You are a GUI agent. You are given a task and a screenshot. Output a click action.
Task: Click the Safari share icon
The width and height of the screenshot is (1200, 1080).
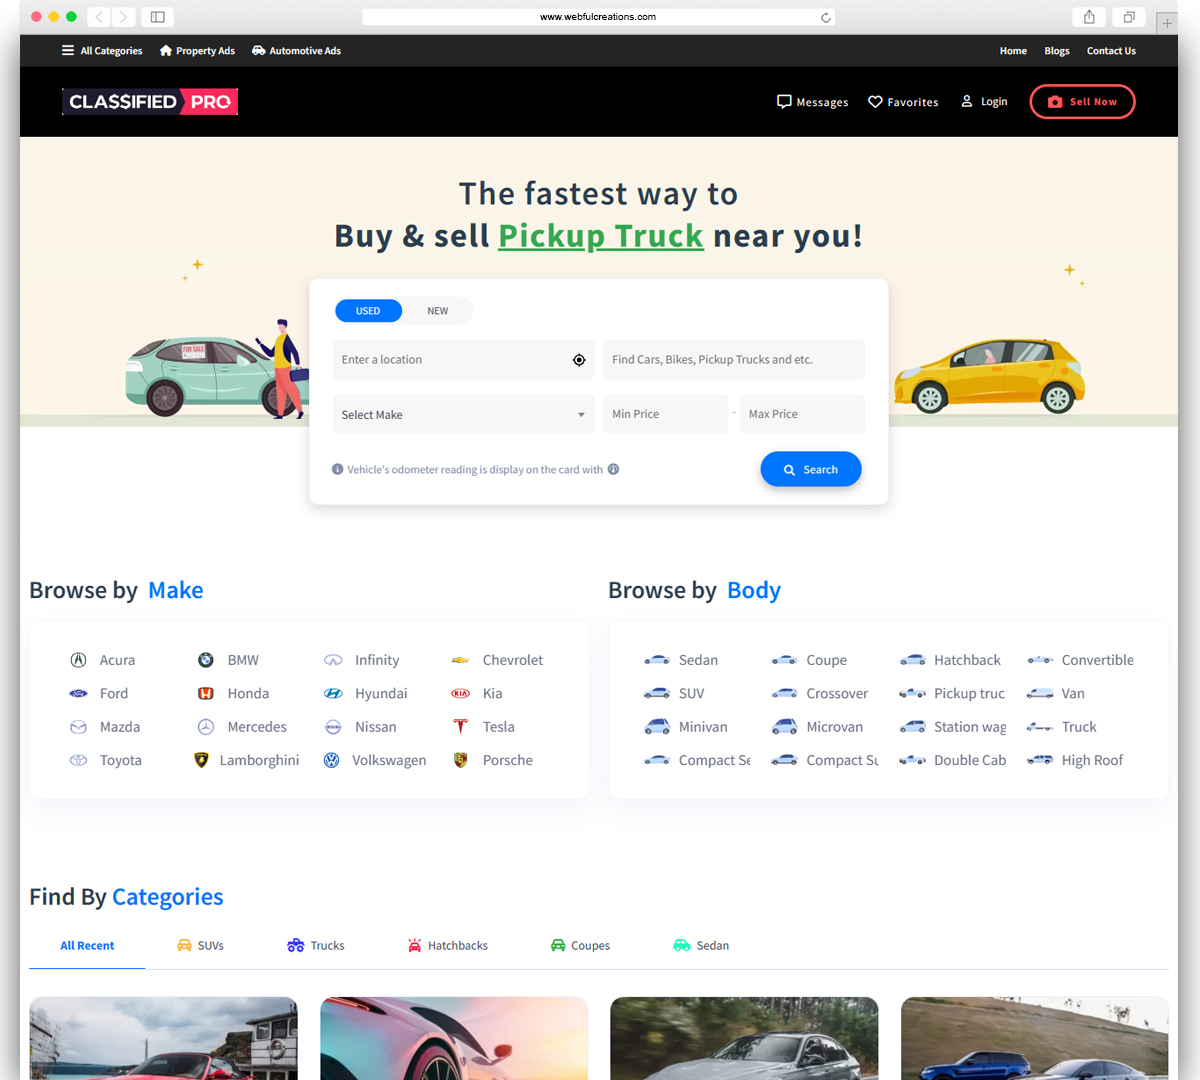click(1089, 17)
